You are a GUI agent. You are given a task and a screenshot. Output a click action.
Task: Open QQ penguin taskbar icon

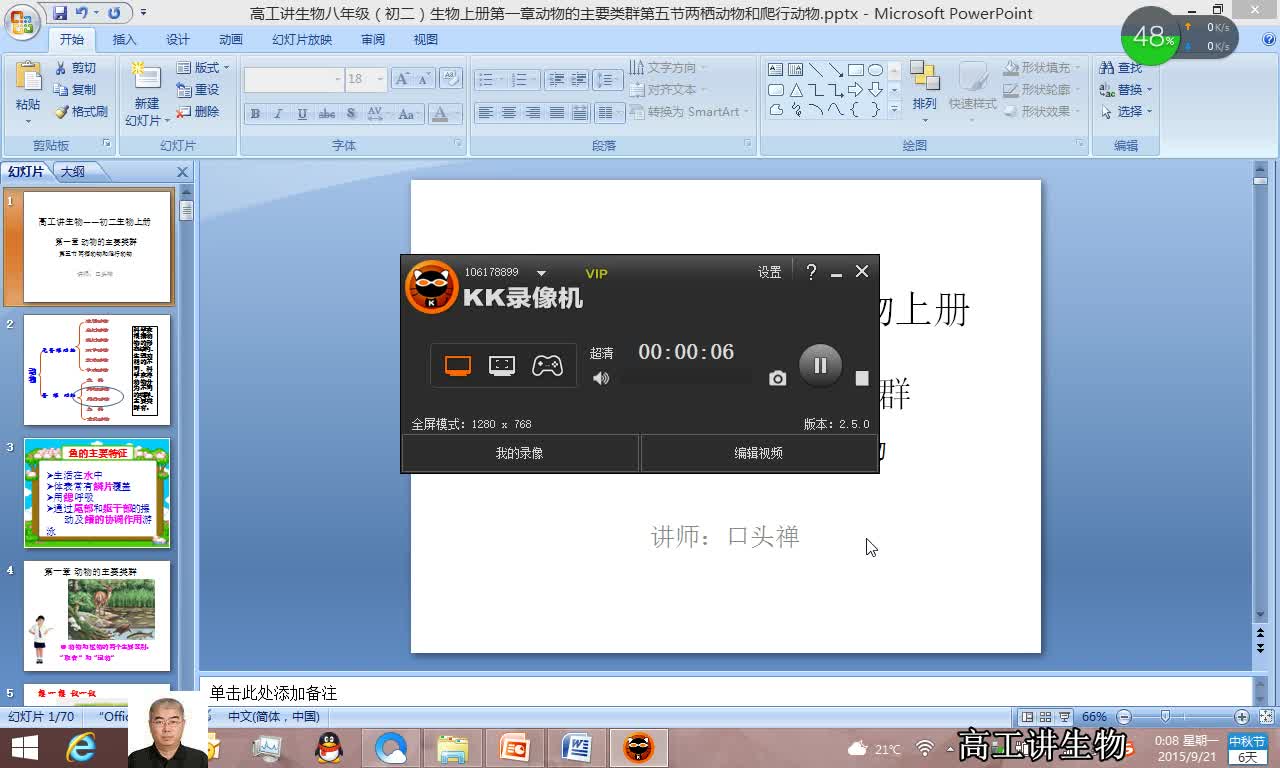329,747
